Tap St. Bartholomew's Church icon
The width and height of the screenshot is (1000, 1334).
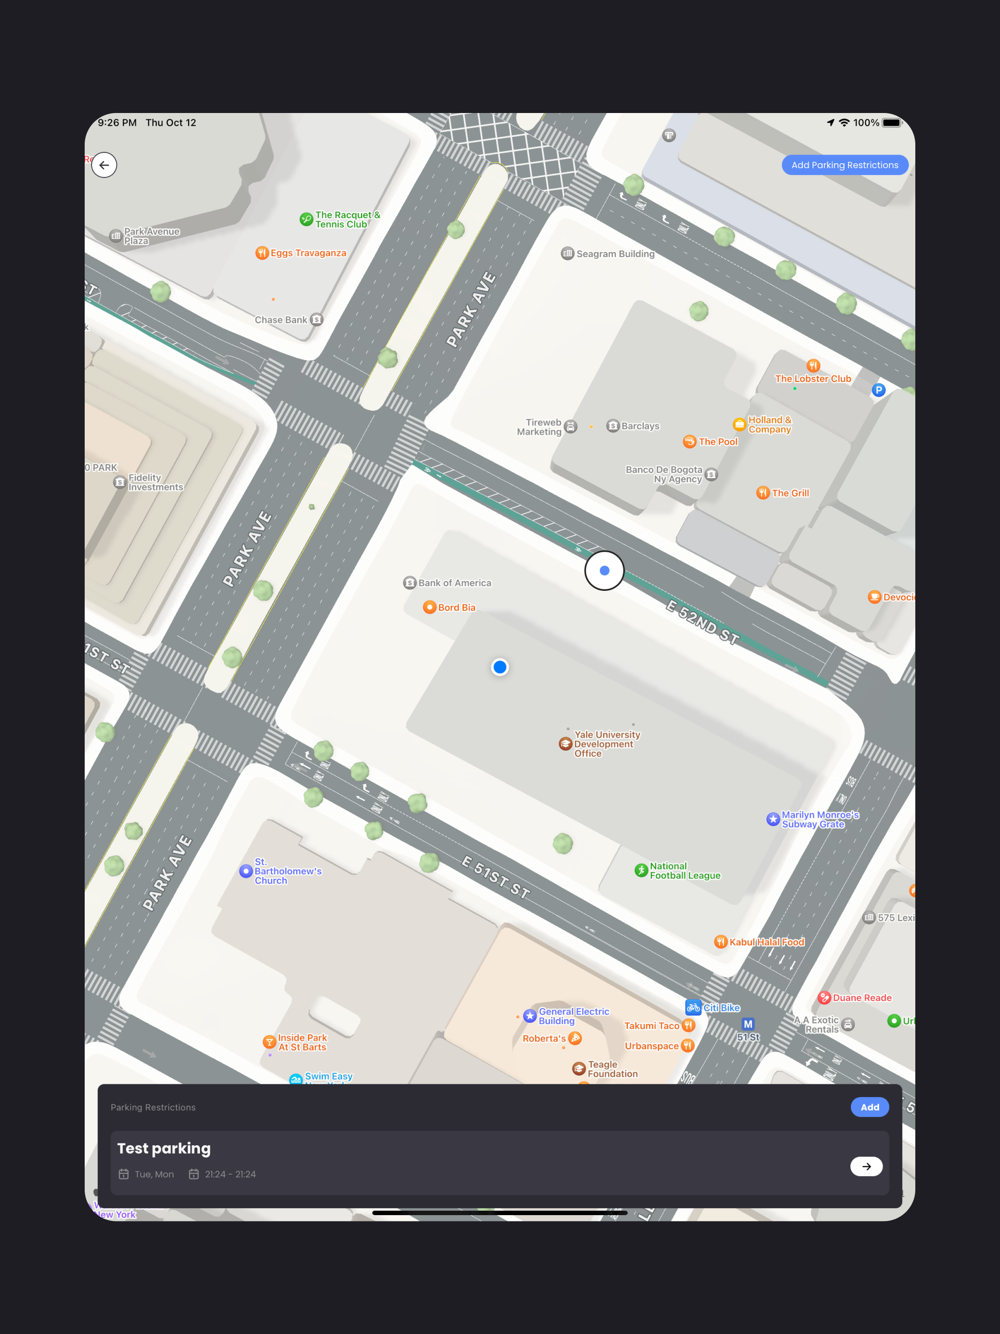246,871
